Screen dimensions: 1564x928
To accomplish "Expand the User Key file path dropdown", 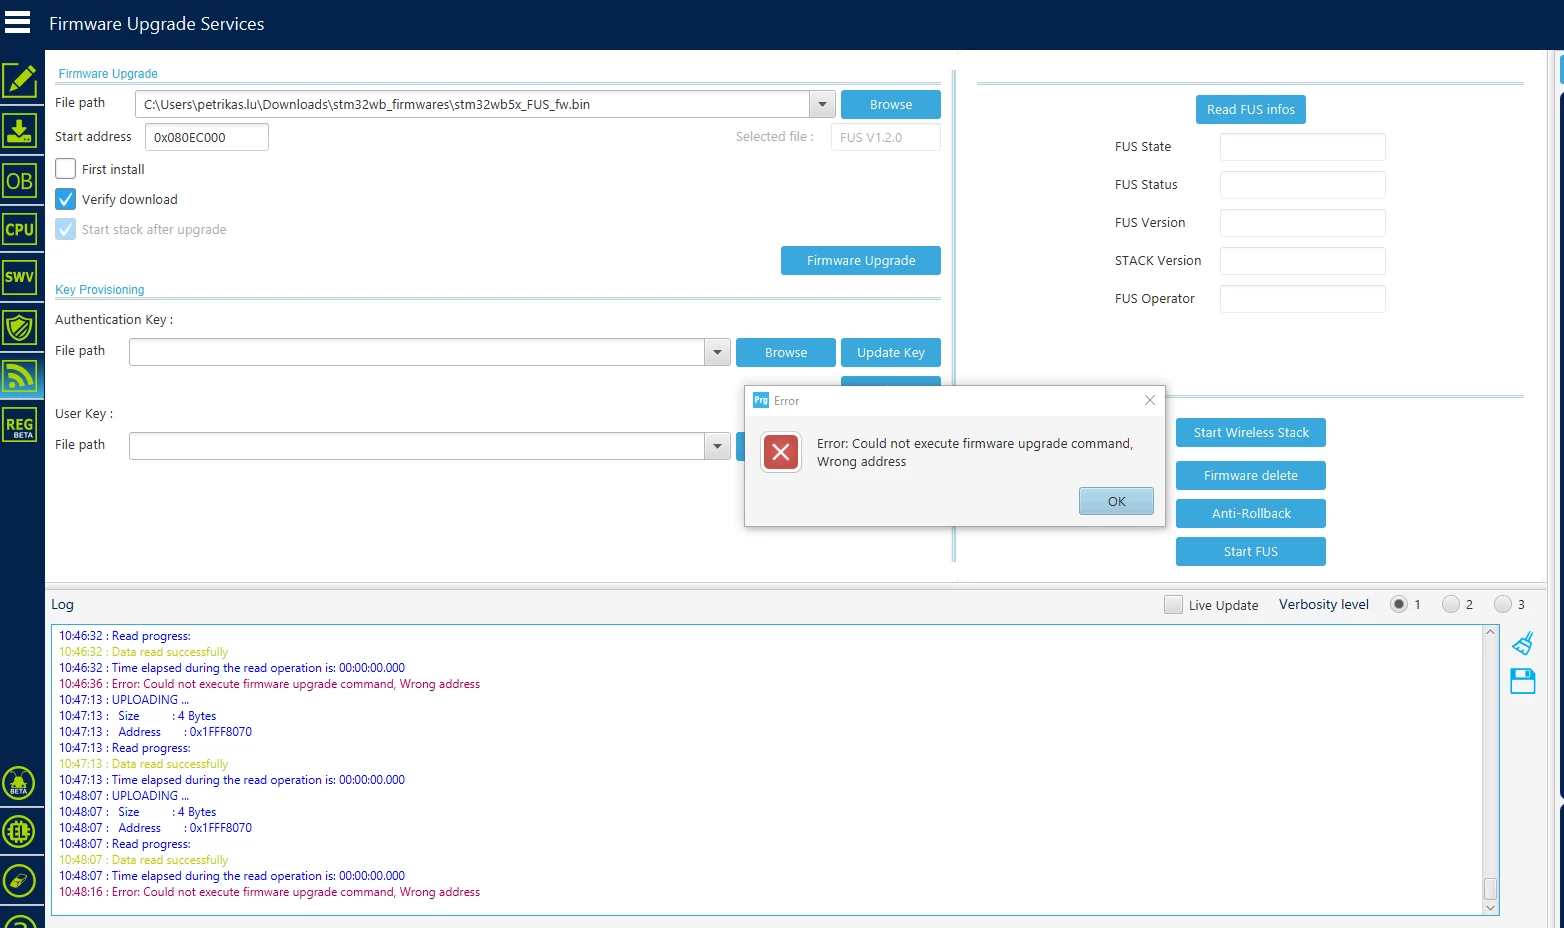I will point(717,446).
